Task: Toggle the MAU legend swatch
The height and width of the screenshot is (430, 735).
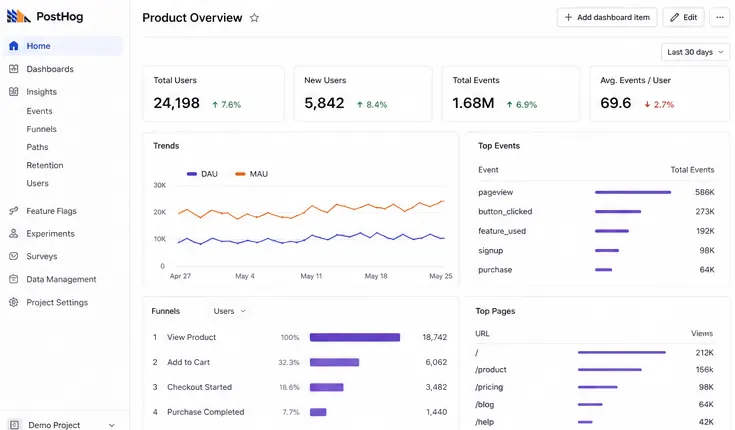Action: click(x=240, y=174)
